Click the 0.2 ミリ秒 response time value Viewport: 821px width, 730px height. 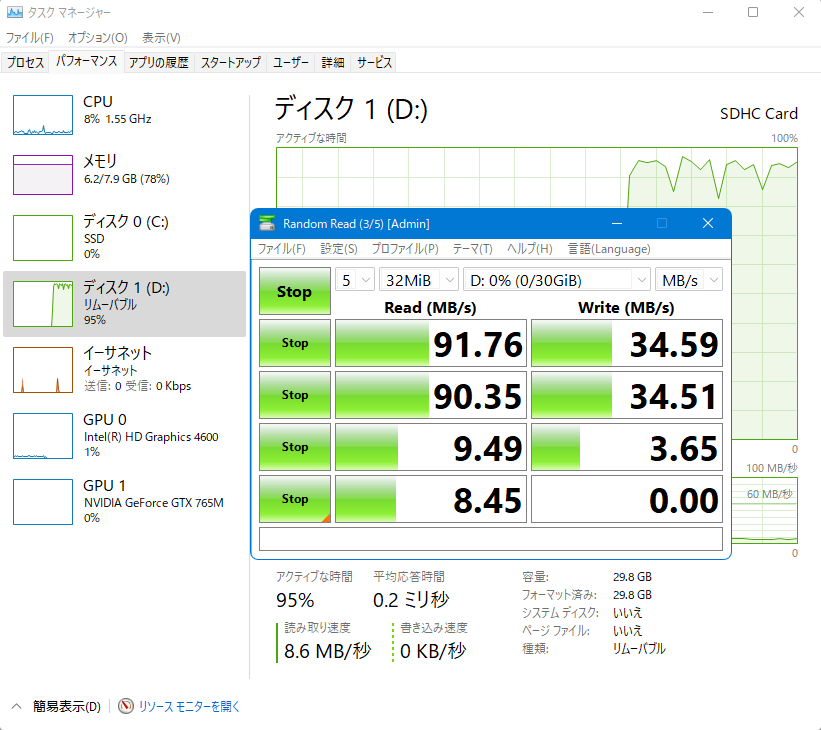(x=411, y=600)
